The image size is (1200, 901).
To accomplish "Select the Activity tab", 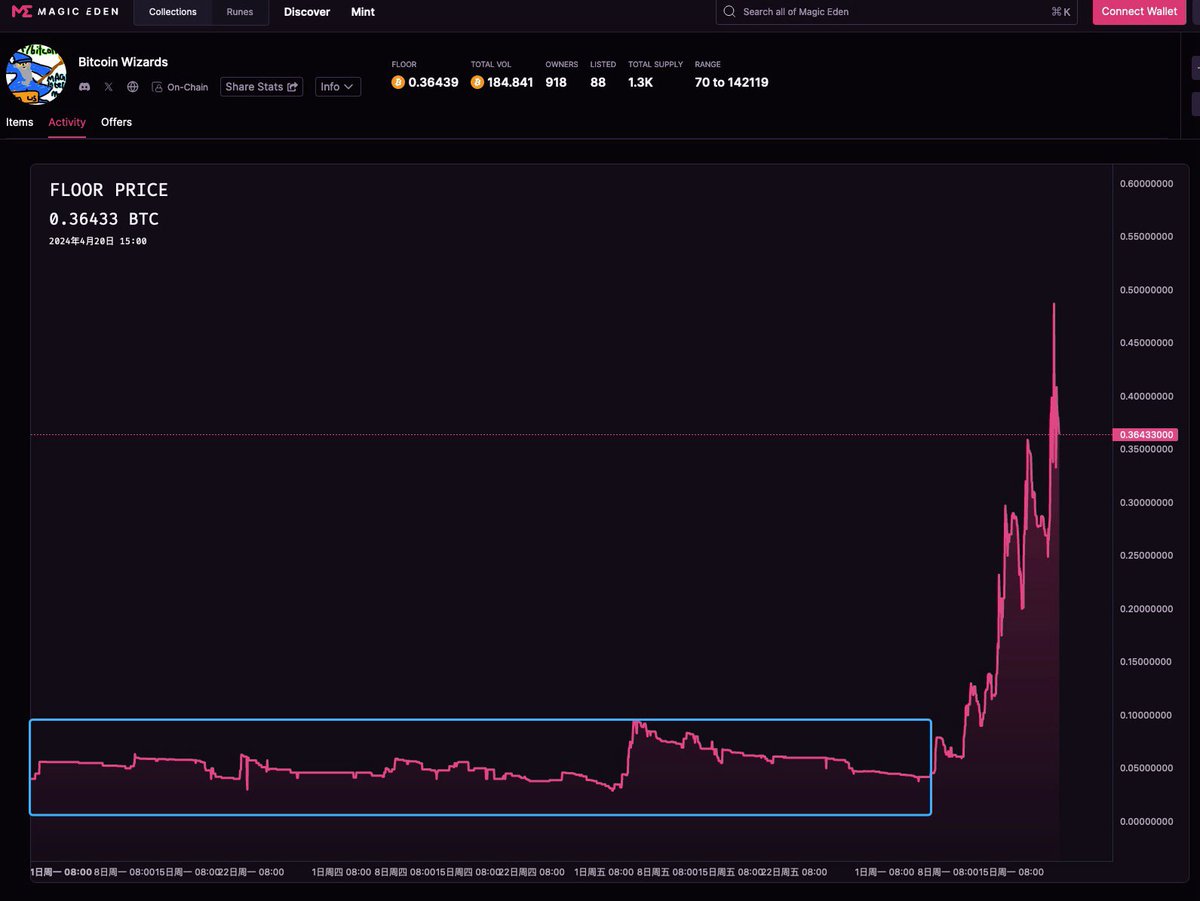I will (67, 122).
